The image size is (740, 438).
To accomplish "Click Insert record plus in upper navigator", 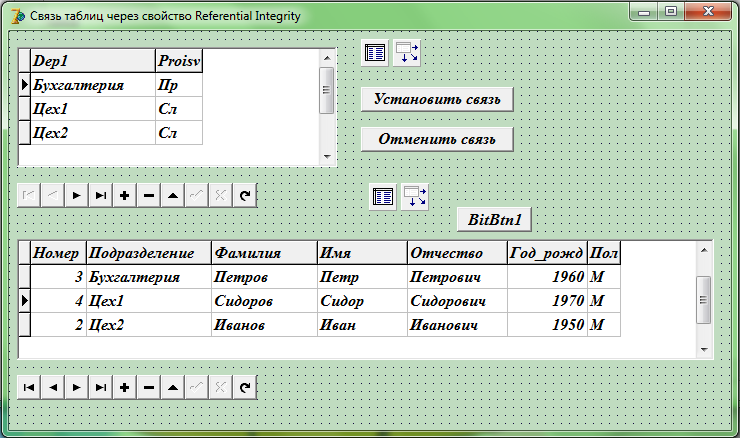I will click(x=125, y=195).
